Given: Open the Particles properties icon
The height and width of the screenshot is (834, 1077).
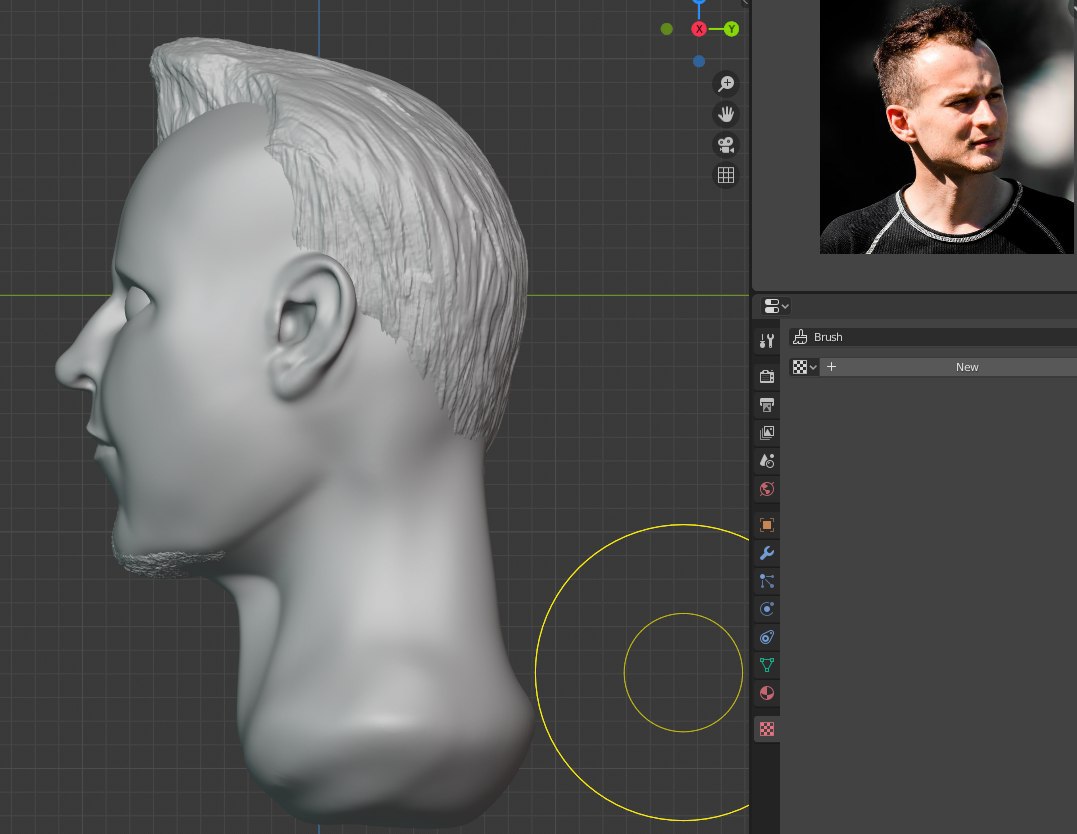Looking at the screenshot, I should [767, 581].
